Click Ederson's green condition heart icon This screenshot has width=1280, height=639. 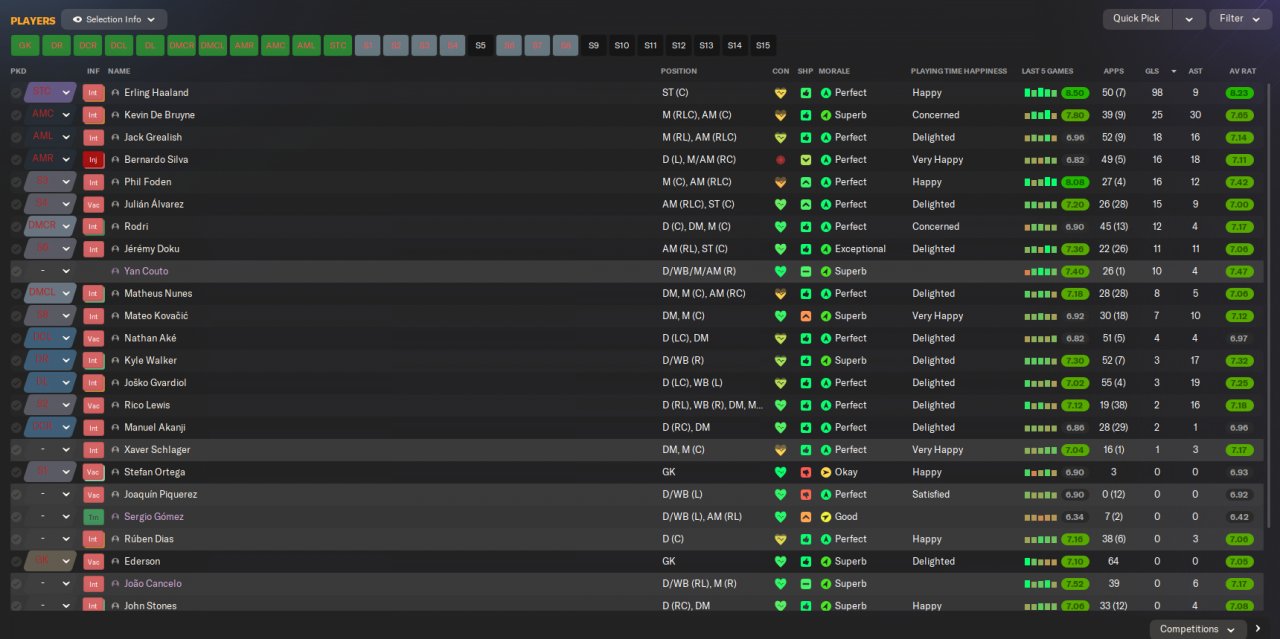(x=781, y=561)
